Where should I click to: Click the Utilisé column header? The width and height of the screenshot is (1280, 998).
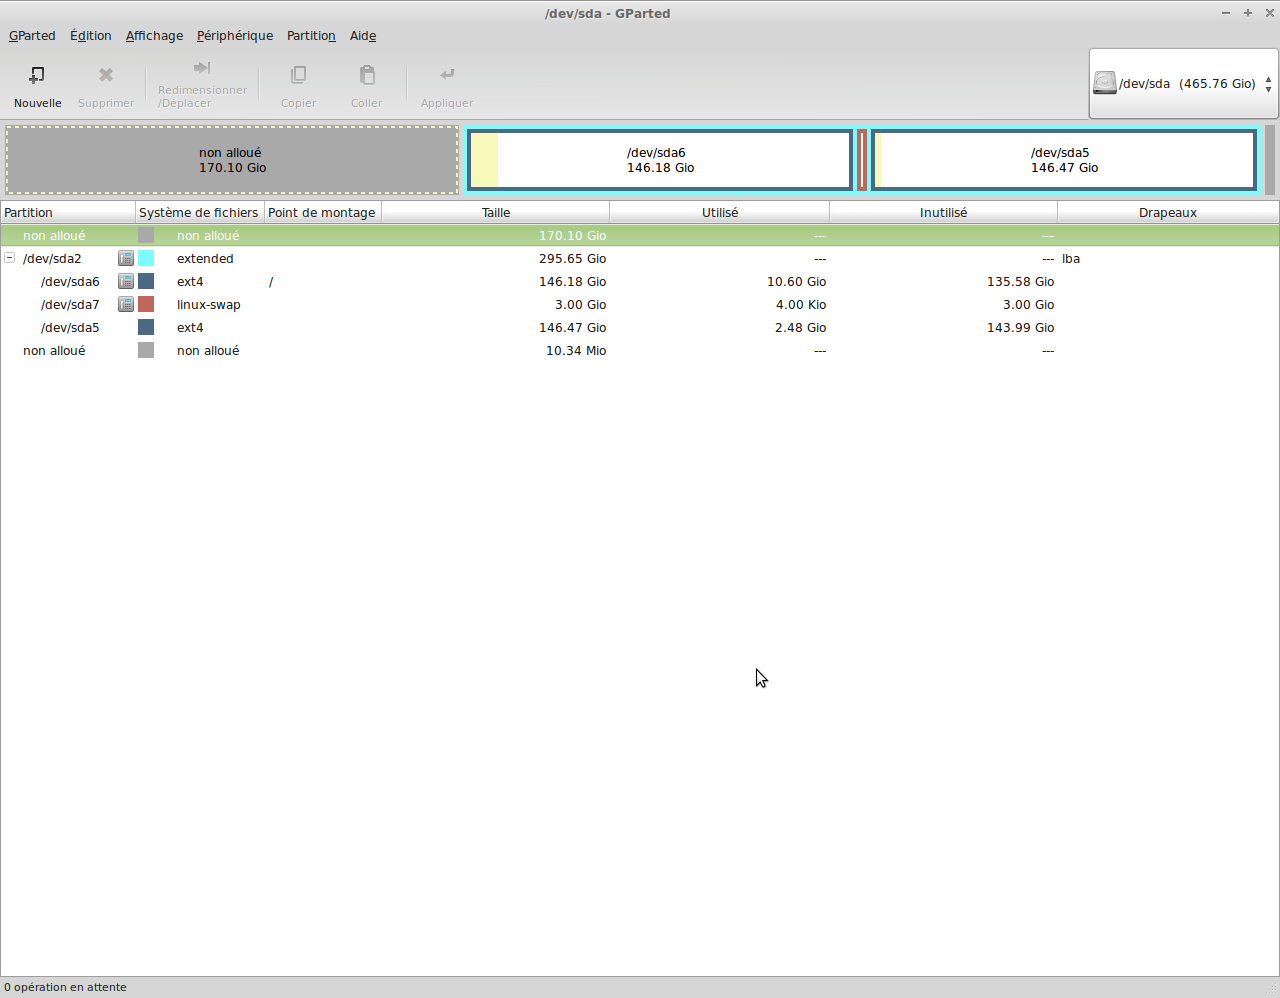[x=720, y=212]
